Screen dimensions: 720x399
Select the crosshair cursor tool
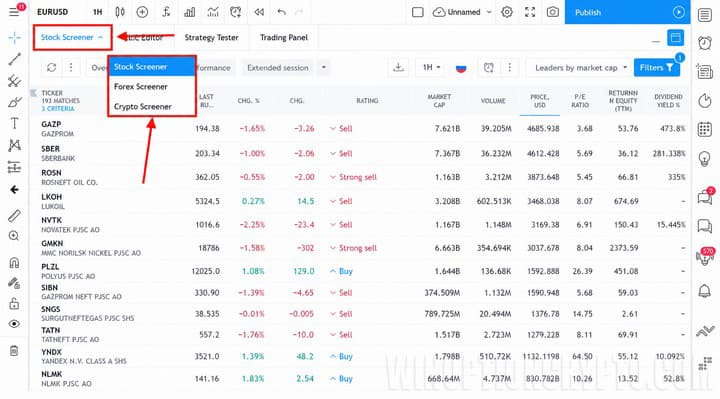click(14, 38)
